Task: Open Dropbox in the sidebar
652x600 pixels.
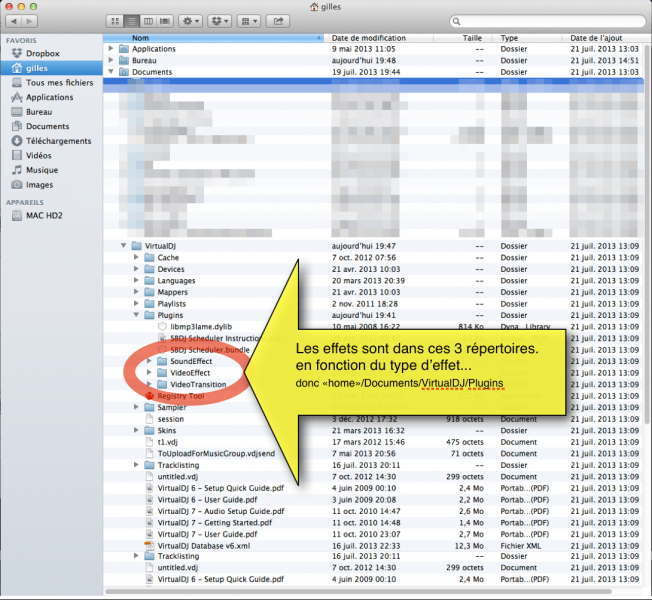Action: tap(42, 54)
